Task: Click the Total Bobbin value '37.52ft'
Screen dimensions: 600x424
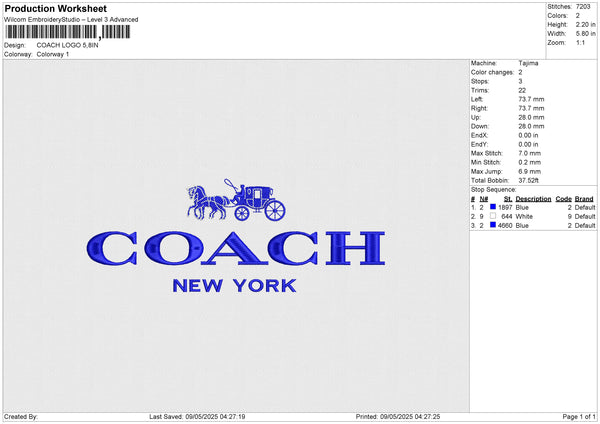Action: (528, 180)
